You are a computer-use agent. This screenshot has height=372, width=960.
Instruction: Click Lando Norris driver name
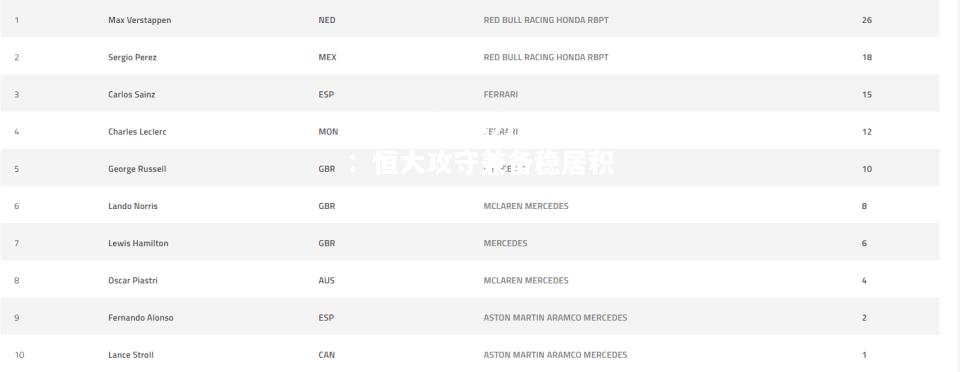(x=133, y=206)
